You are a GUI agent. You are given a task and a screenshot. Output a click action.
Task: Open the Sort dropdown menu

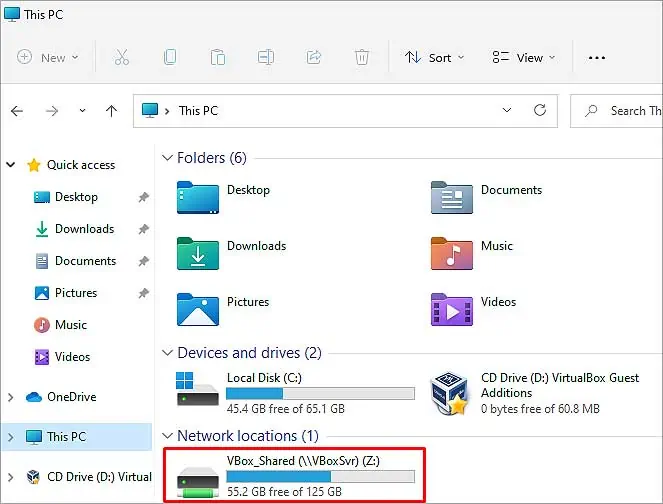tap(434, 58)
